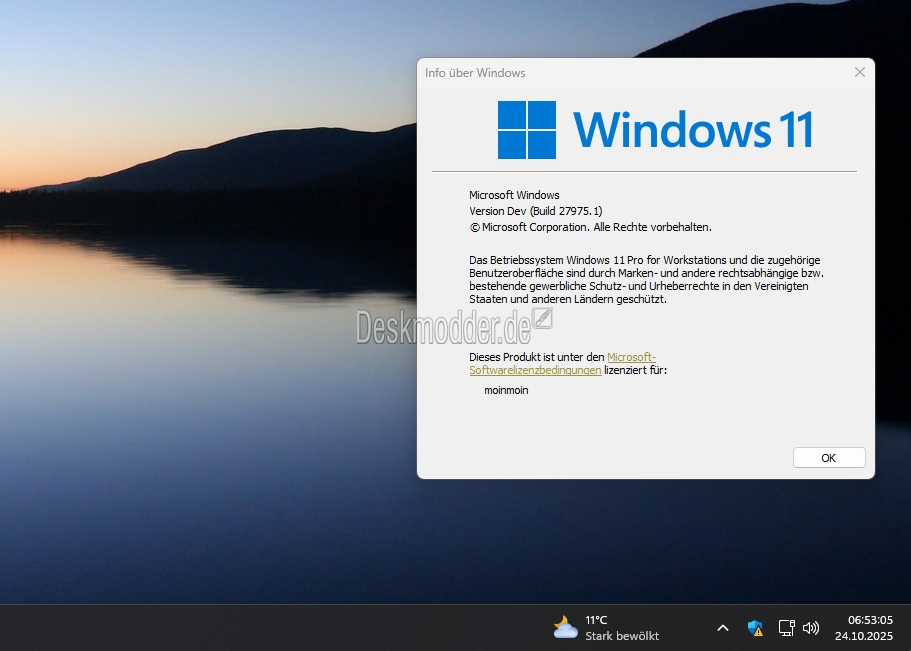Open the clock showing 06:53:05
The height and width of the screenshot is (651, 911).
click(869, 620)
